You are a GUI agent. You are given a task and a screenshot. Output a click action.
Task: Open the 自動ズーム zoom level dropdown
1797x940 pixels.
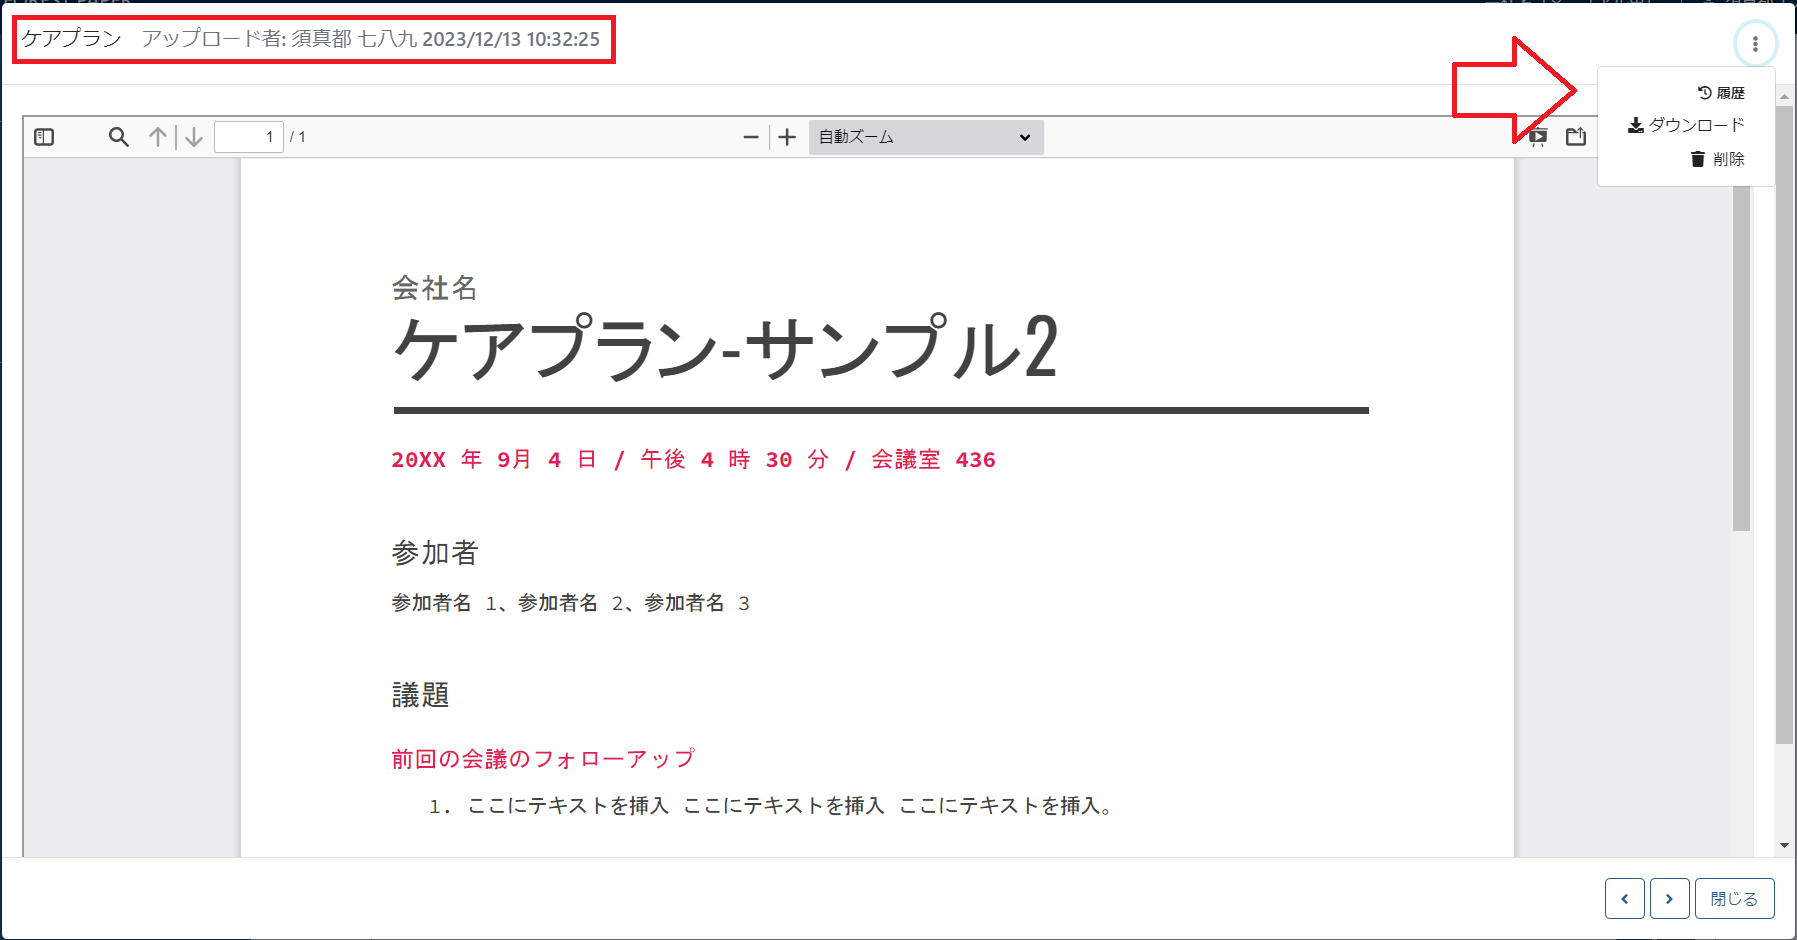[x=924, y=137]
